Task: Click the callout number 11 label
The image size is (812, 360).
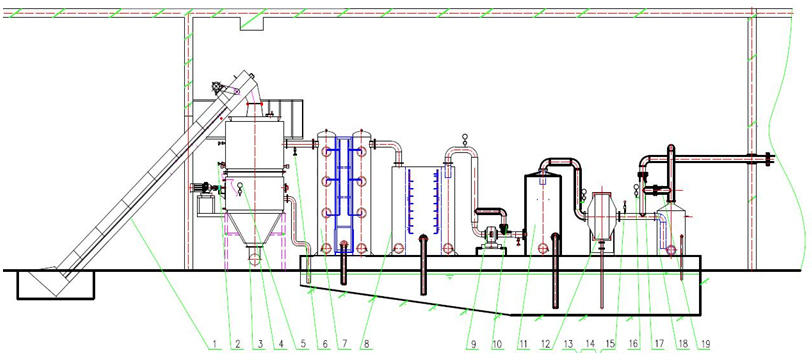Action: click(x=524, y=344)
